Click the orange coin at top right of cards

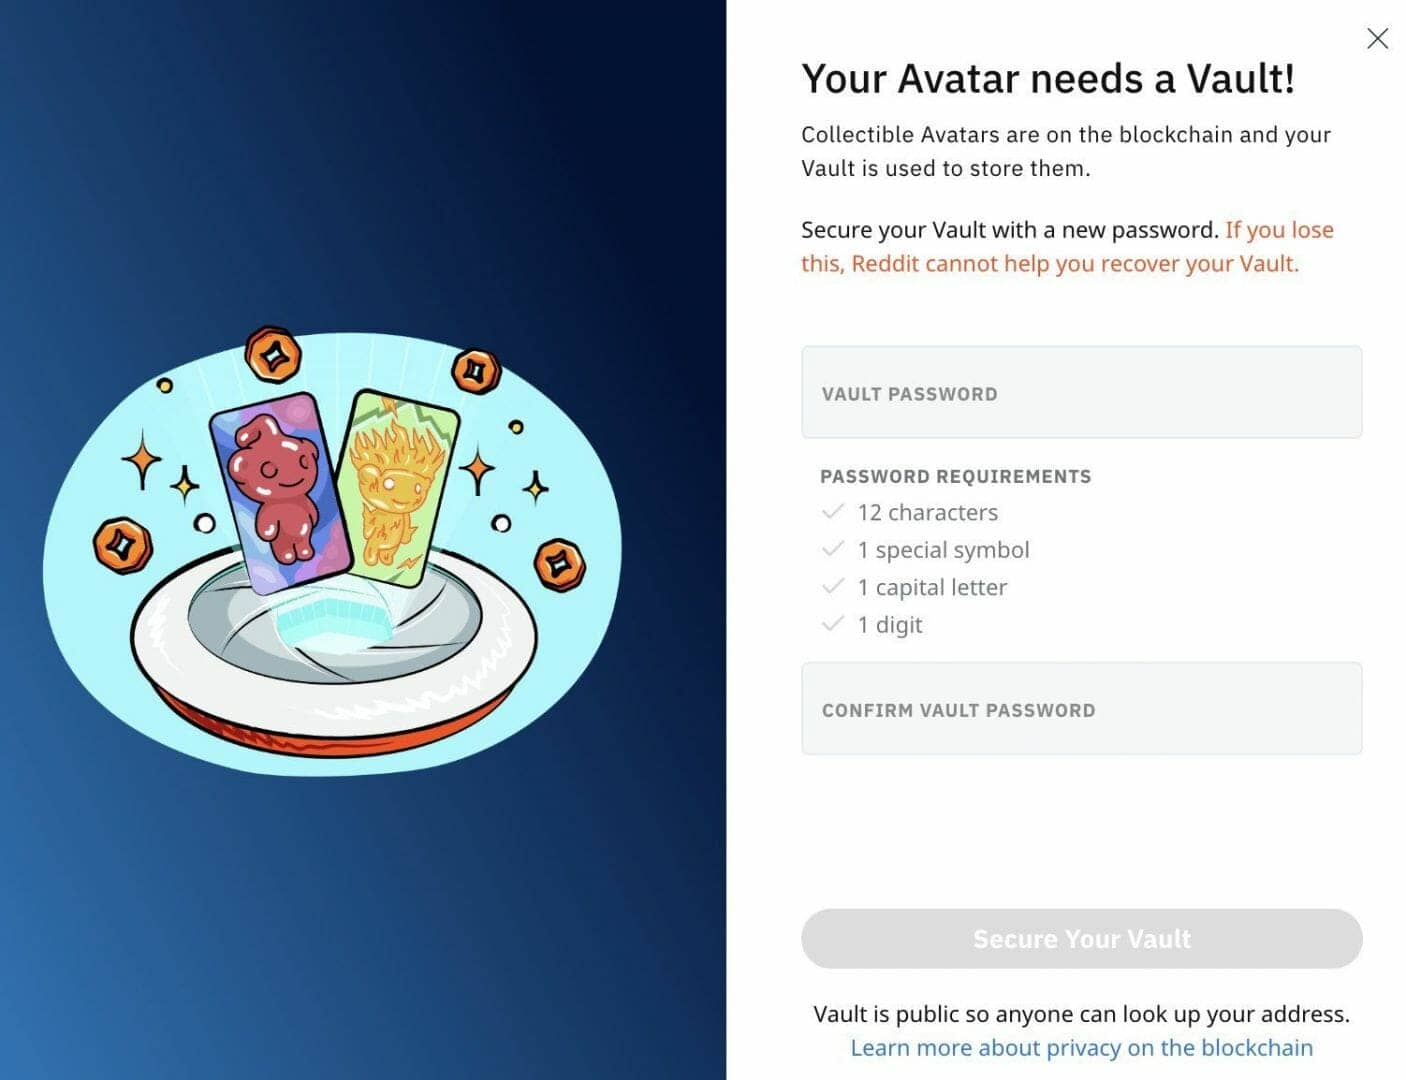tap(476, 371)
